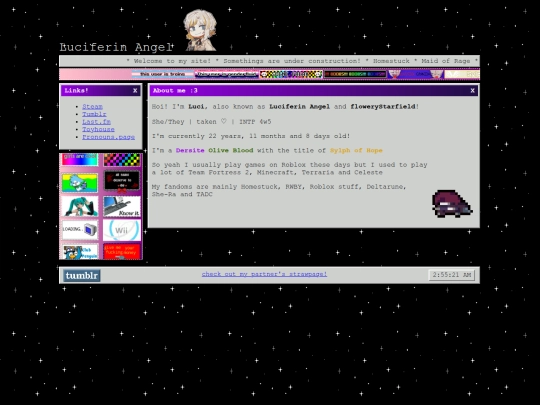This screenshot has width=540, height=405.
Task: Go to the Toyhouse link
Action: click(x=98, y=129)
